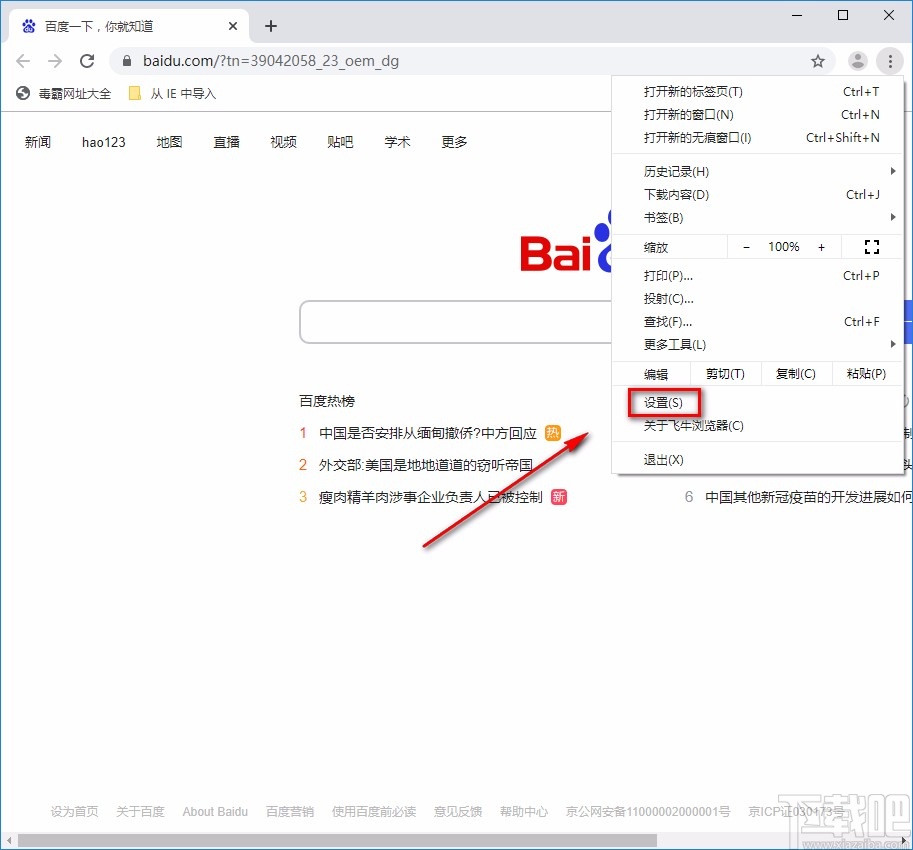
Task: Choose 查找(F)... in the menu
Action: click(x=757, y=321)
